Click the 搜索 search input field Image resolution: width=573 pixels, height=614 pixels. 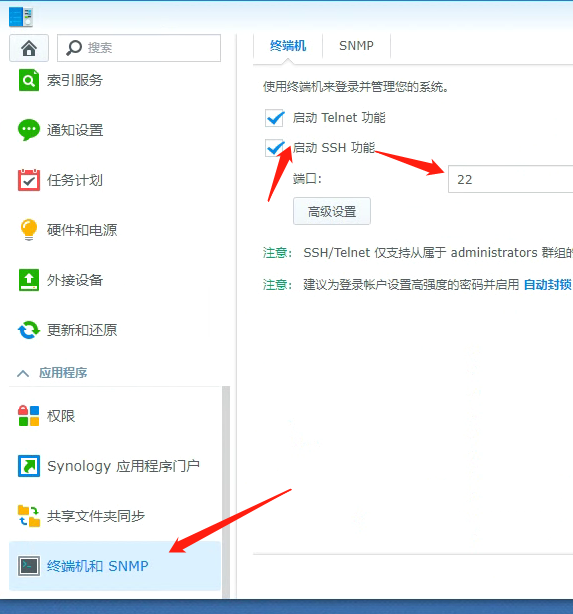(x=139, y=48)
